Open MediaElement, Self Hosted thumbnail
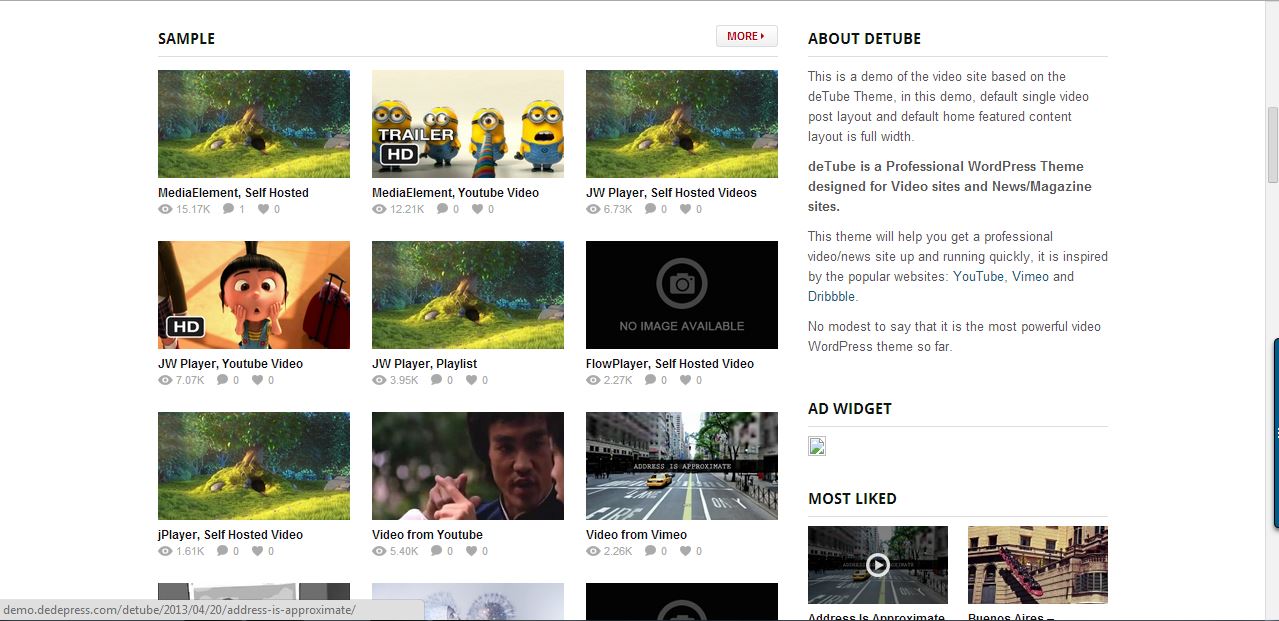This screenshot has height=621, width=1279. (x=254, y=124)
